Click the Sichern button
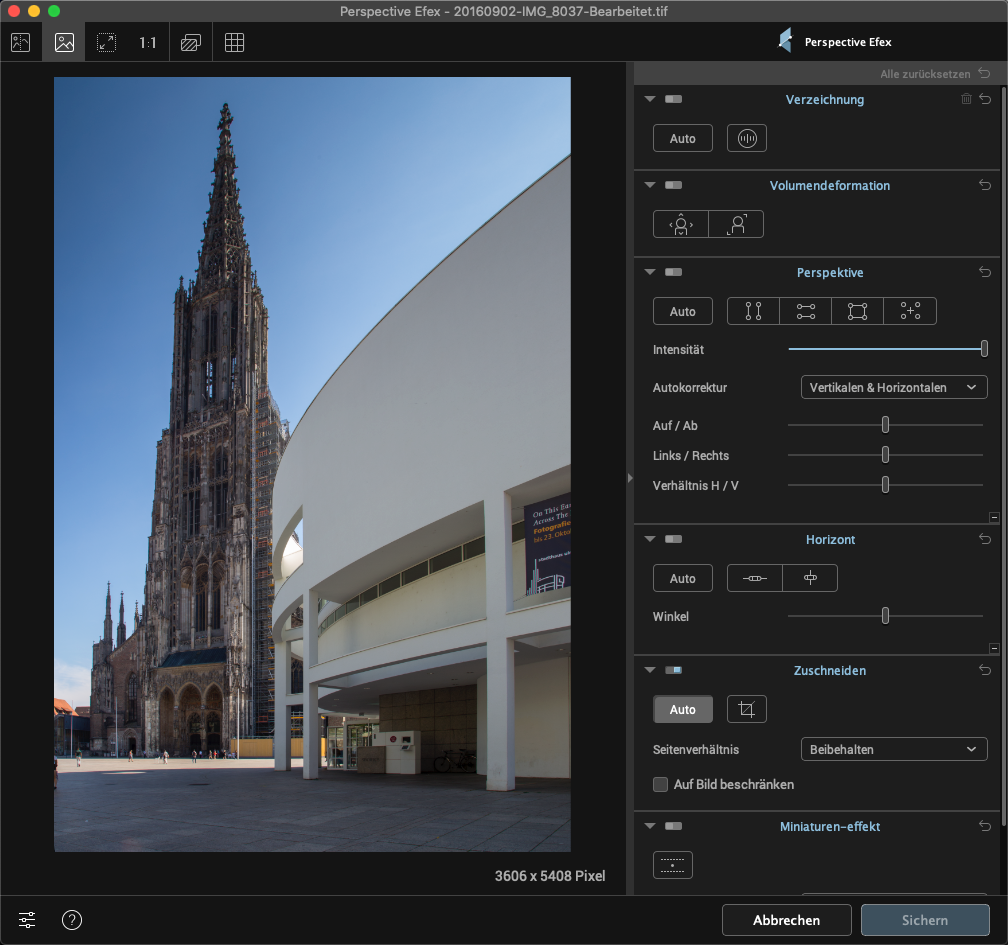 pos(924,920)
